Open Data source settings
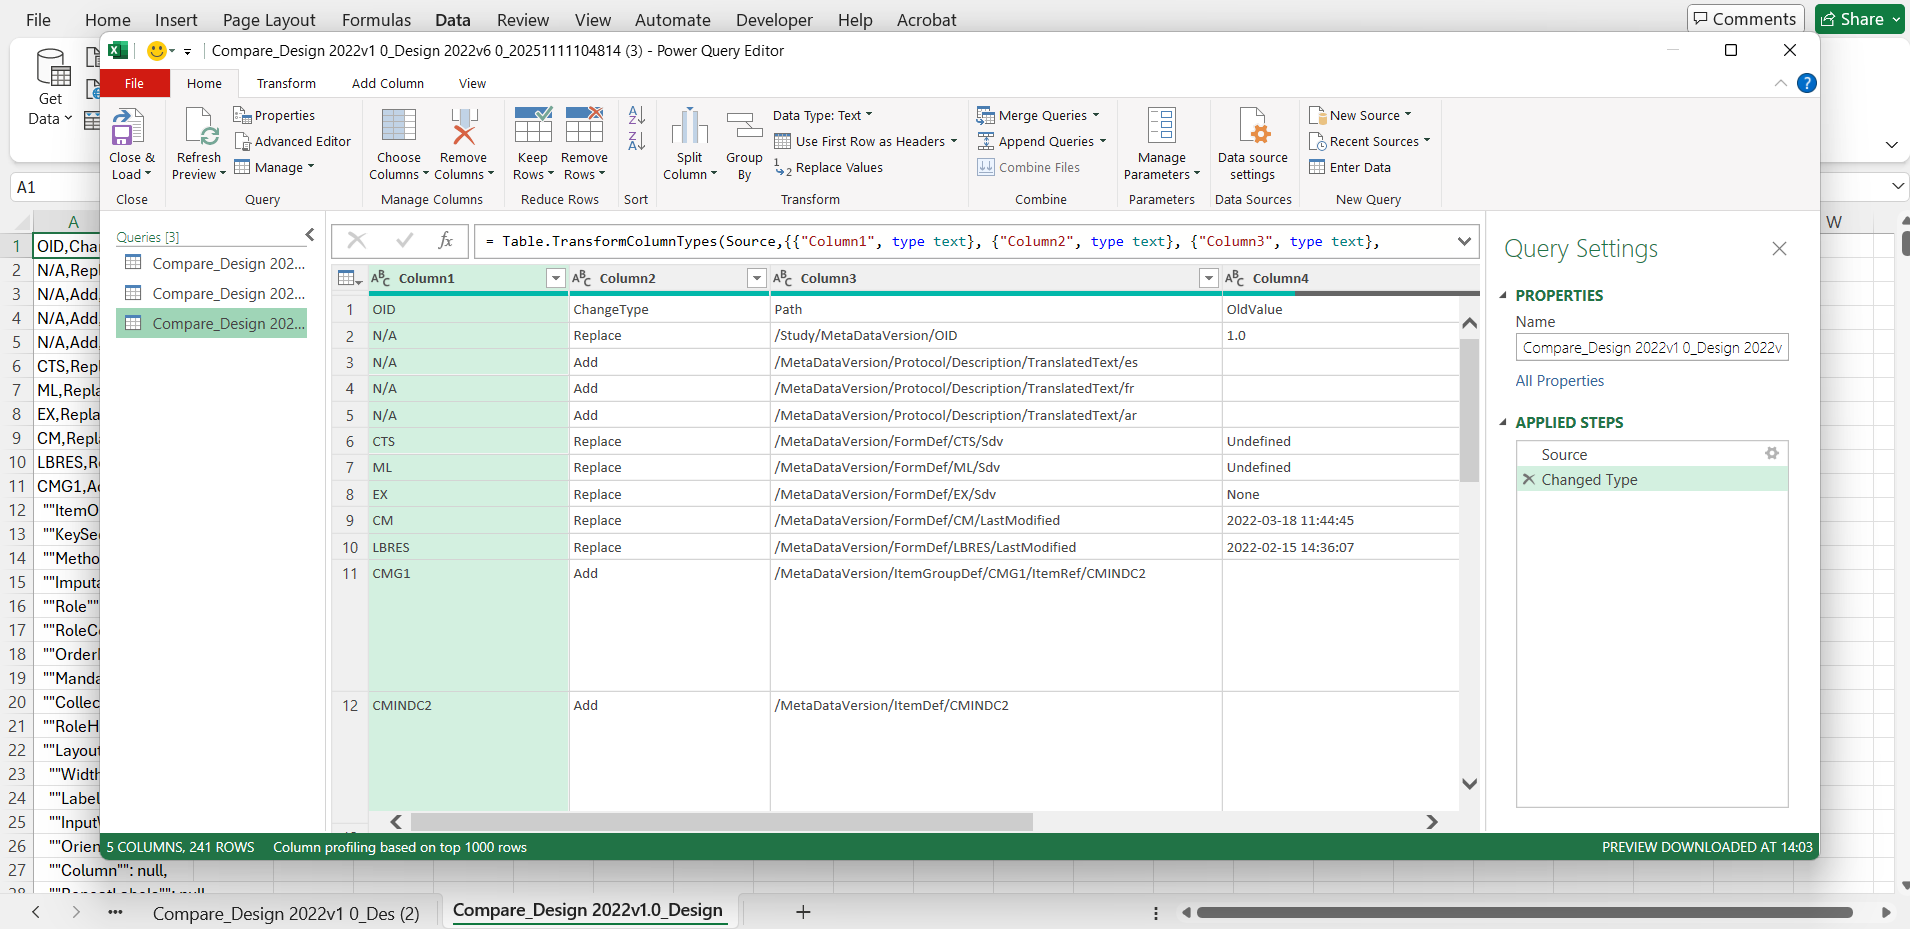The width and height of the screenshot is (1910, 929). pos(1252,129)
